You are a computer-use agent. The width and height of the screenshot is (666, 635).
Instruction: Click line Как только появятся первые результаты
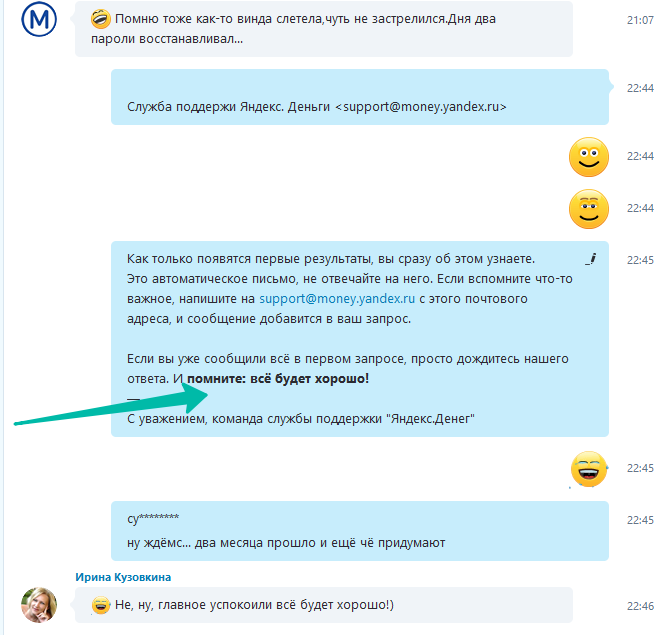331,259
